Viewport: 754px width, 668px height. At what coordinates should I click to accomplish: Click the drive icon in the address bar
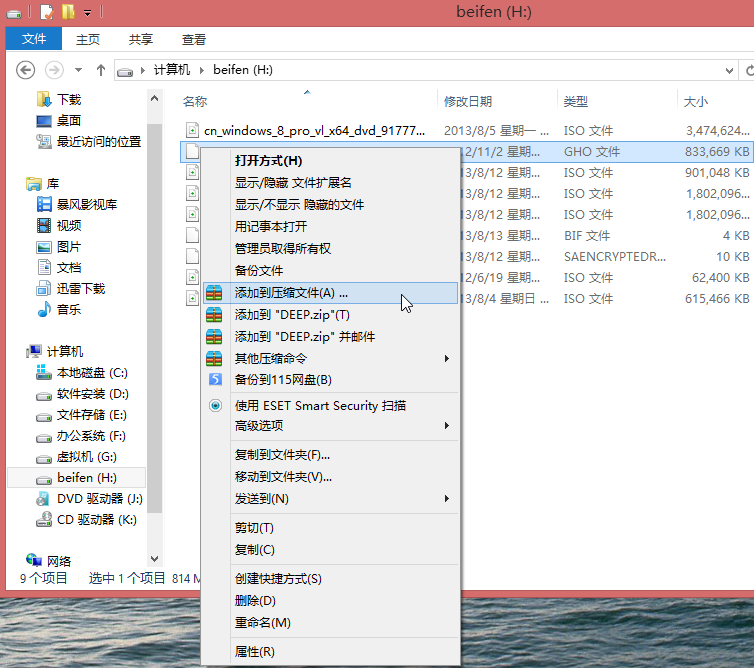coord(125,72)
